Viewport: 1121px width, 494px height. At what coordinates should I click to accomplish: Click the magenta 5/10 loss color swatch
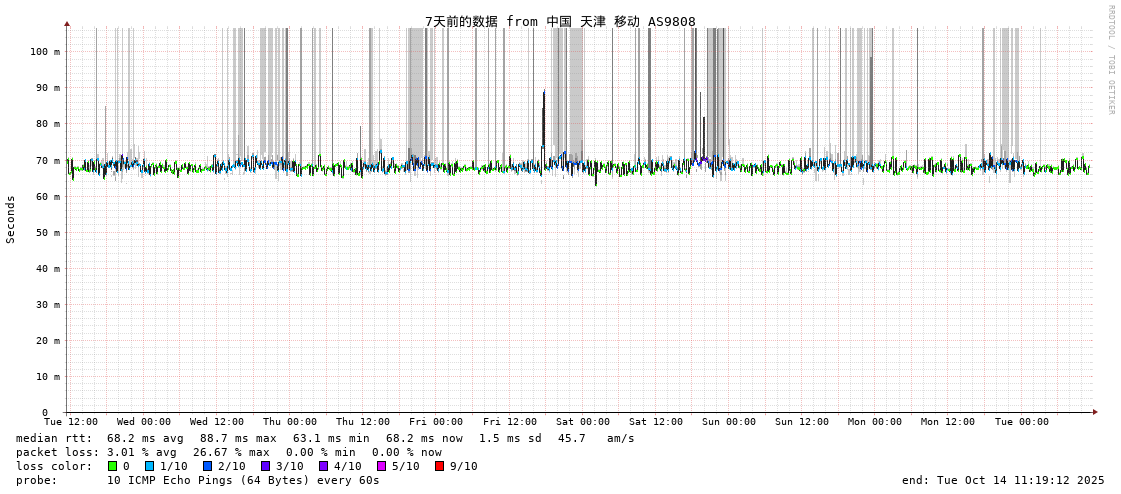click(381, 466)
